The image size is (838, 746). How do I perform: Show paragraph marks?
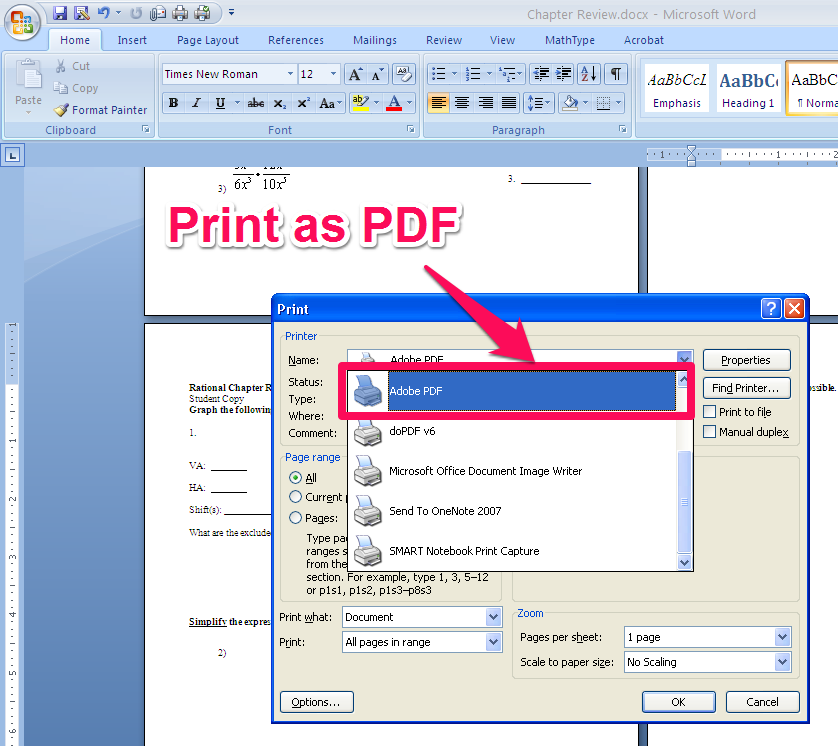pos(616,74)
